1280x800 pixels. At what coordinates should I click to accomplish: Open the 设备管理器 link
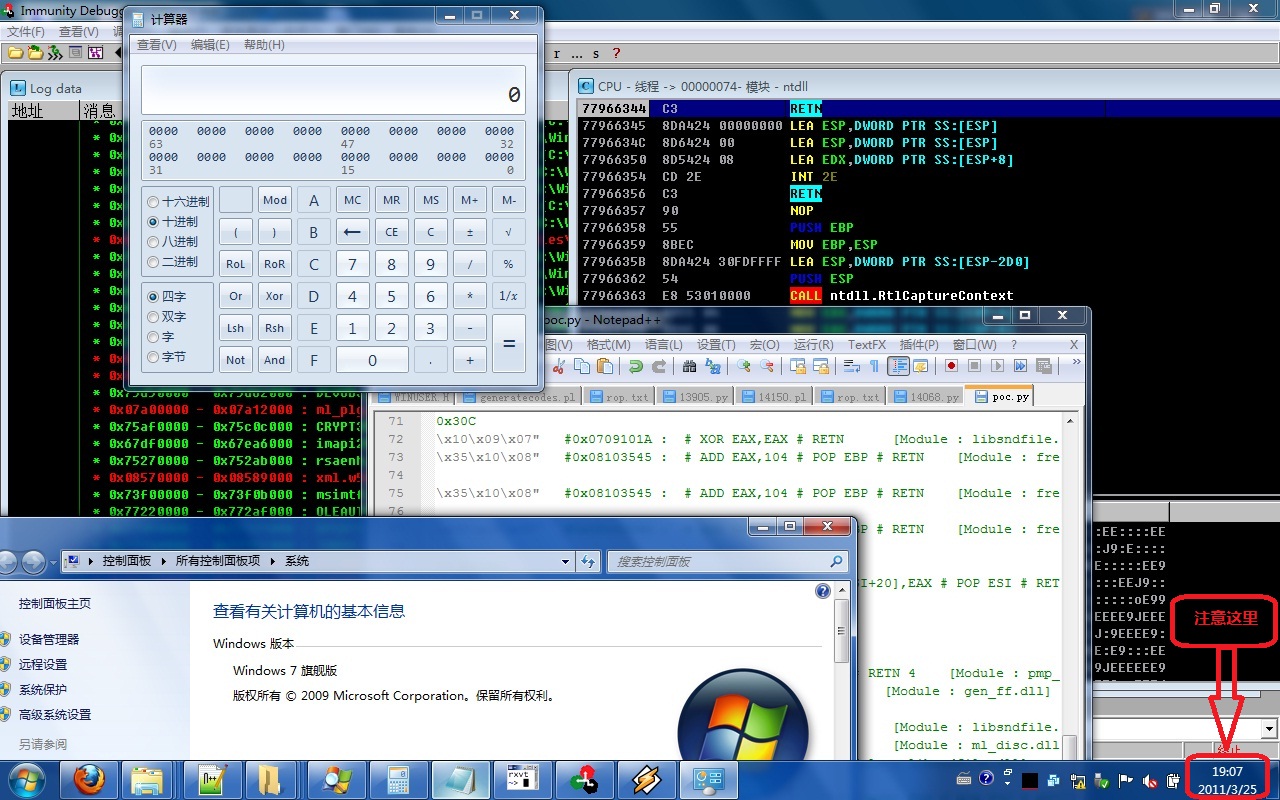point(49,639)
